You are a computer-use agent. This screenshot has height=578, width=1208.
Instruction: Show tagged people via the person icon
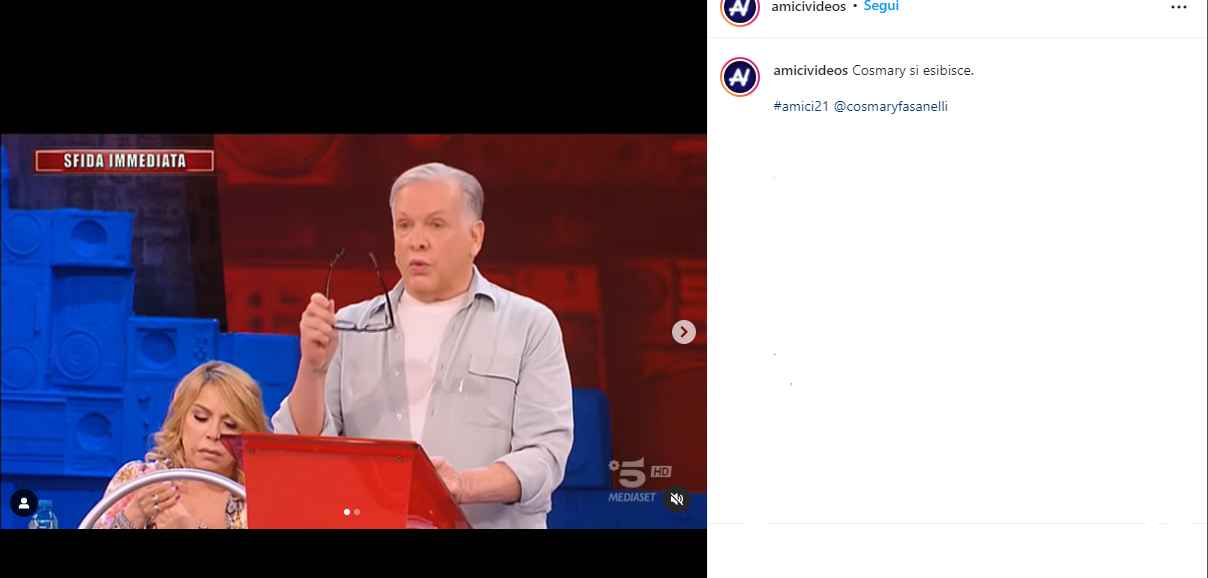(24, 503)
